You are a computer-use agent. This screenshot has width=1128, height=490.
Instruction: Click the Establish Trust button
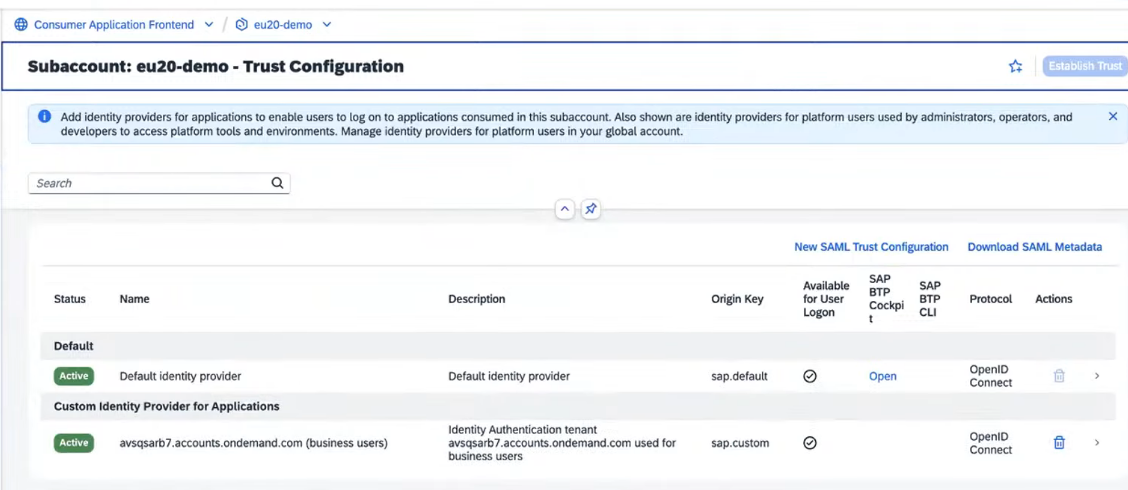click(1084, 66)
